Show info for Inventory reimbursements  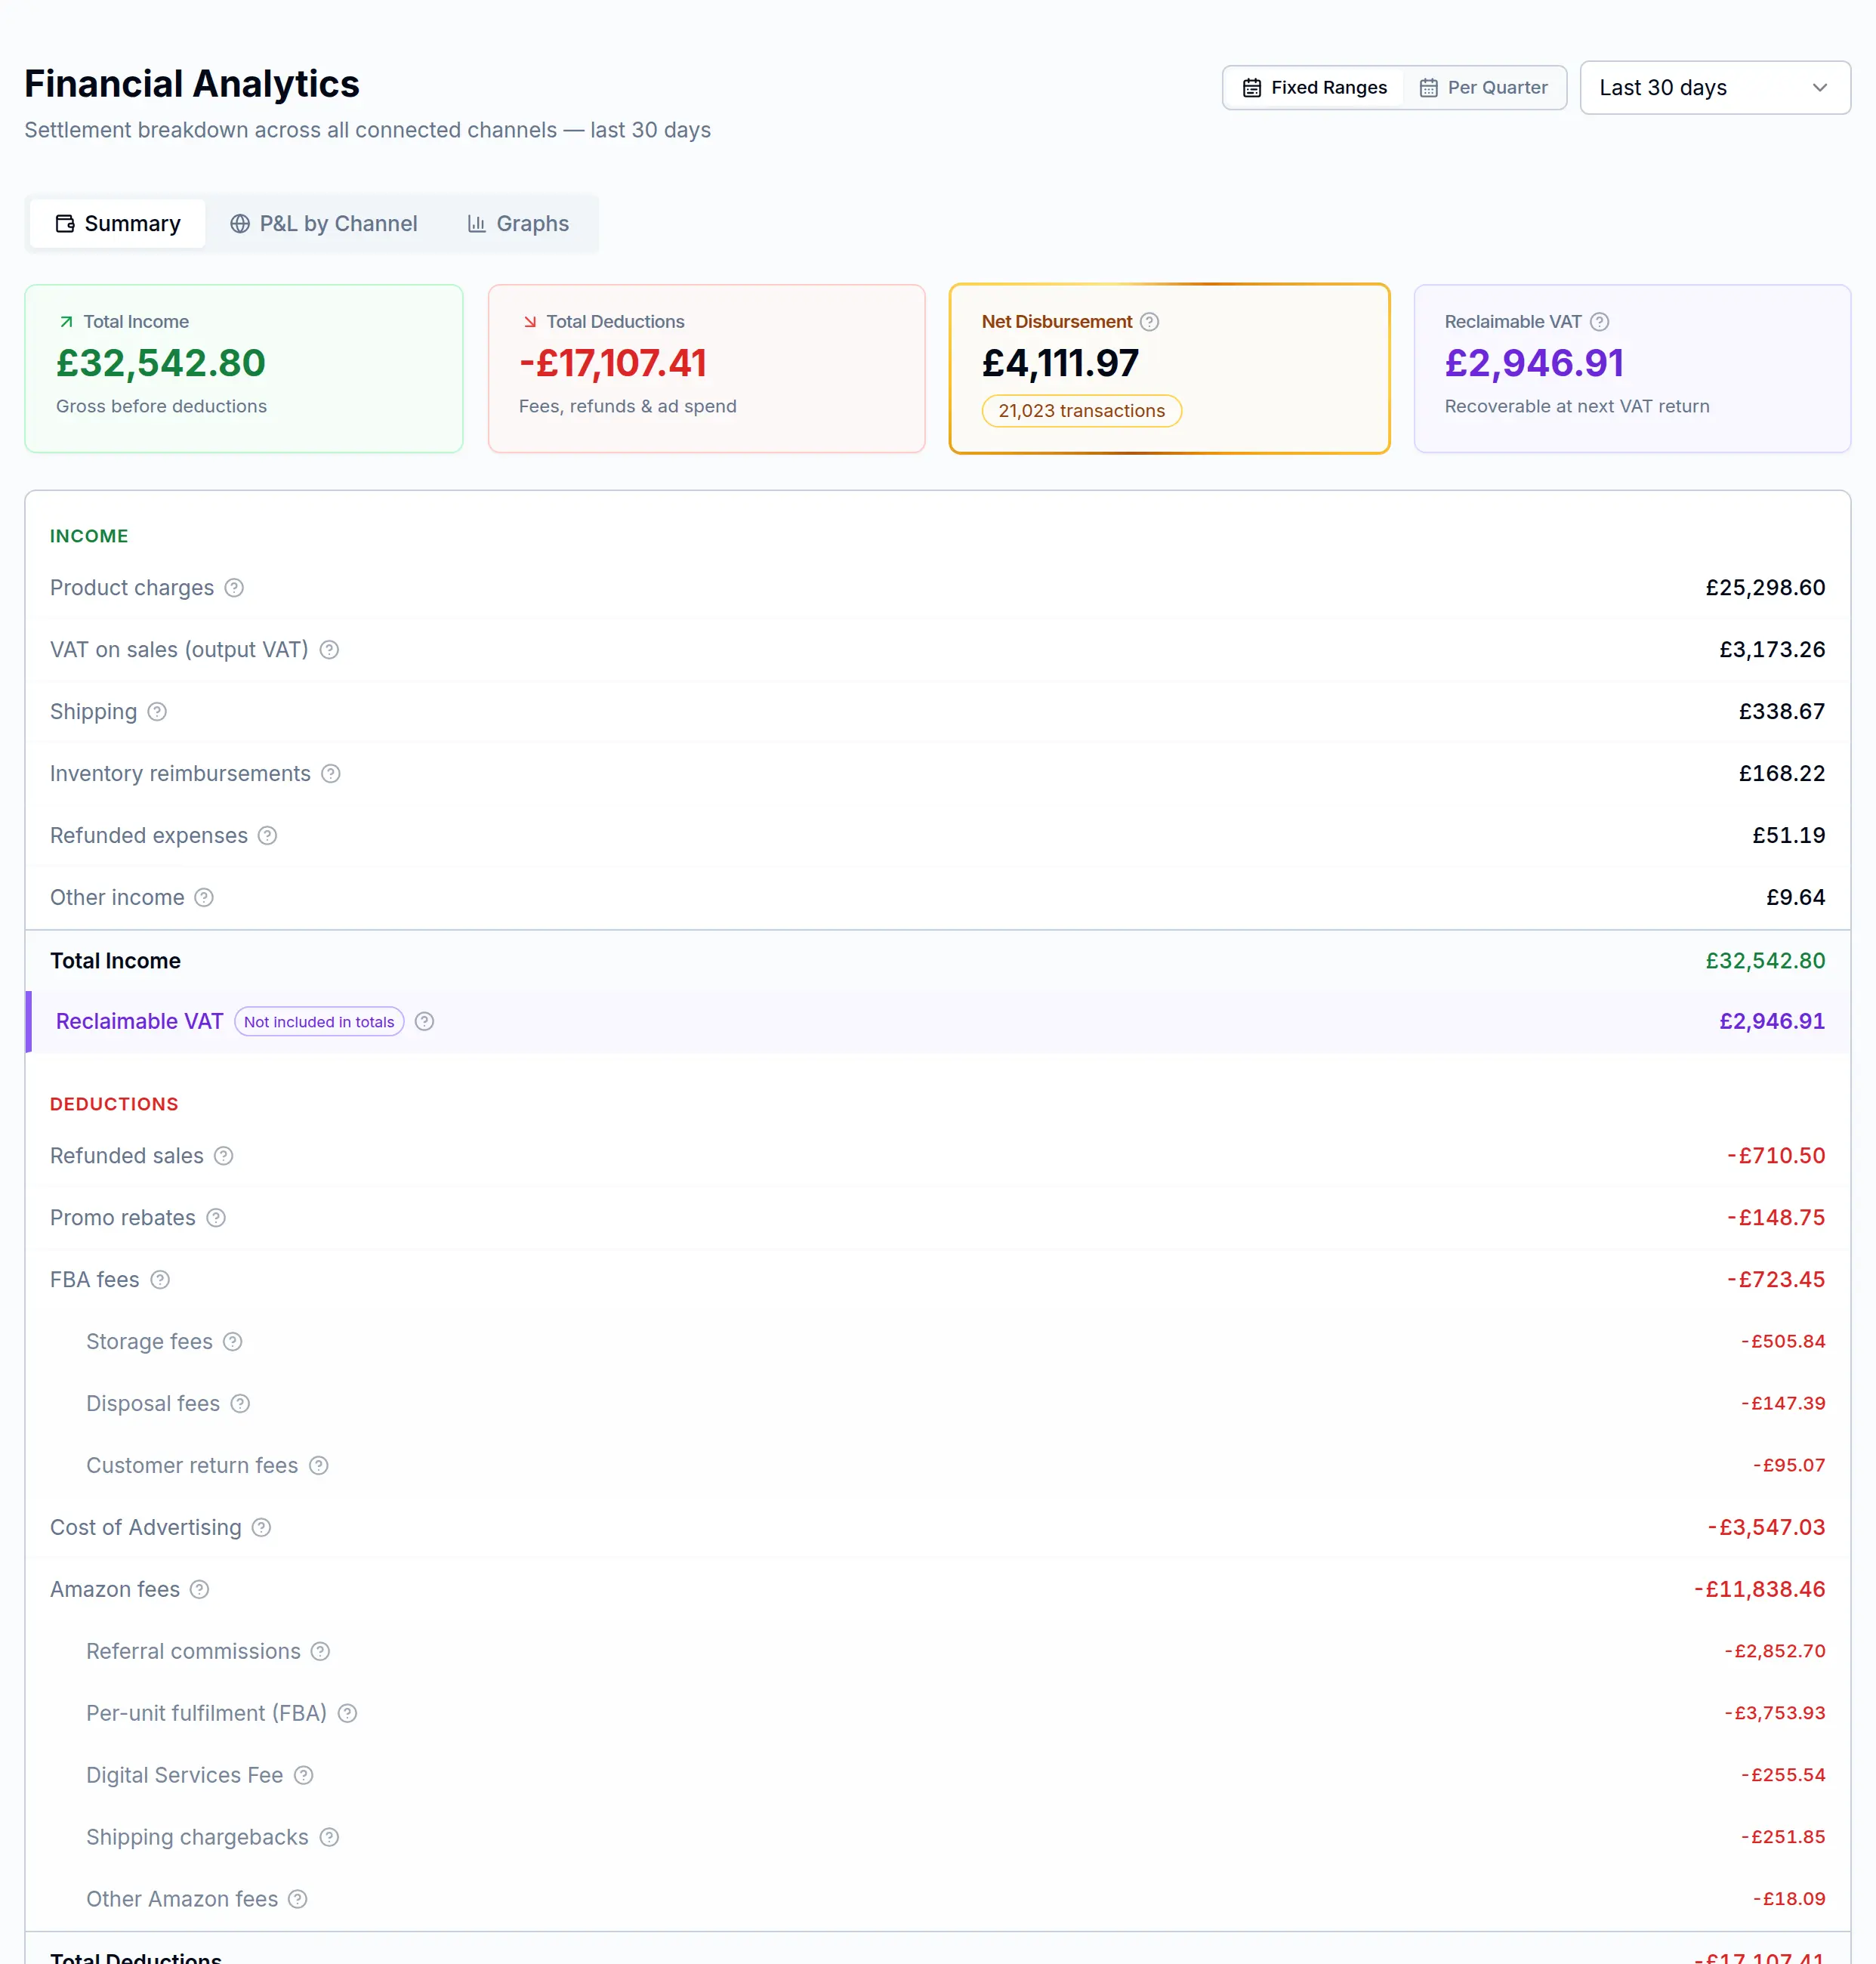[x=331, y=774]
